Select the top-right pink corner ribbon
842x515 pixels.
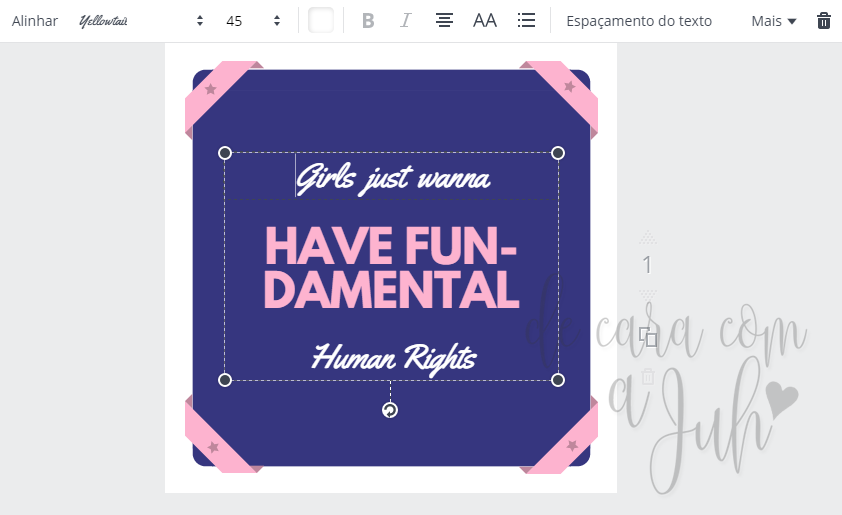563,94
